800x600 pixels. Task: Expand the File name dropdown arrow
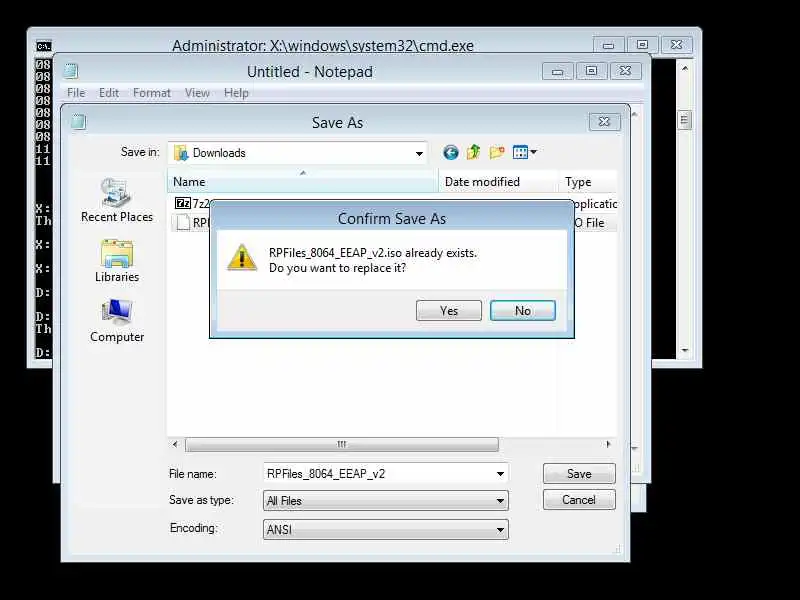pos(500,474)
